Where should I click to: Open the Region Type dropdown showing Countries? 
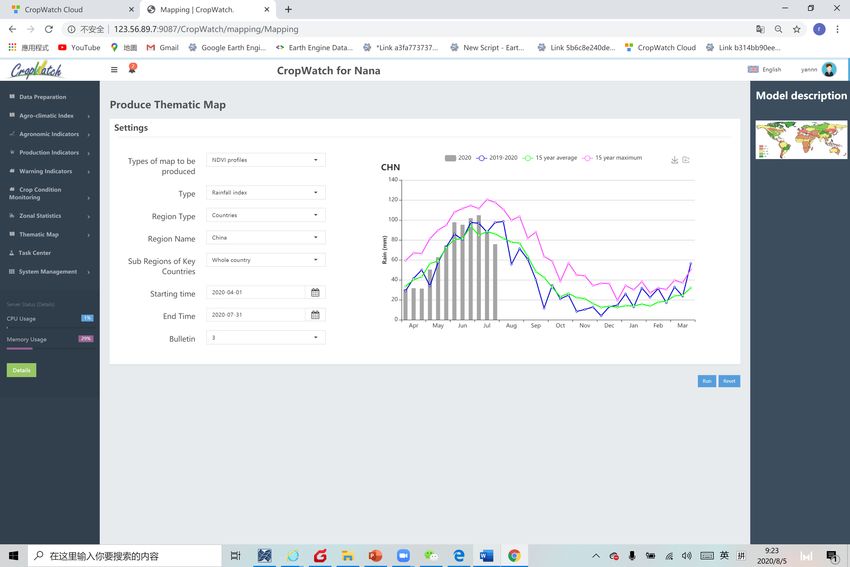(266, 215)
